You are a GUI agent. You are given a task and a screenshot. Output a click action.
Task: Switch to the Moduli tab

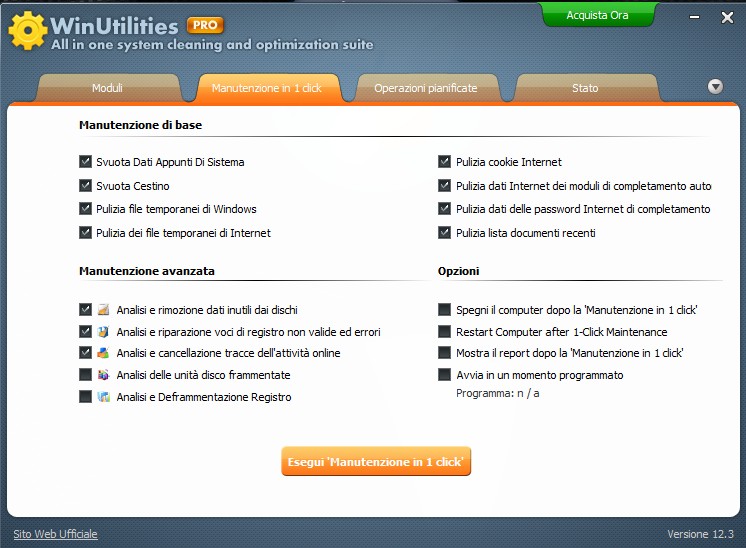coord(108,88)
